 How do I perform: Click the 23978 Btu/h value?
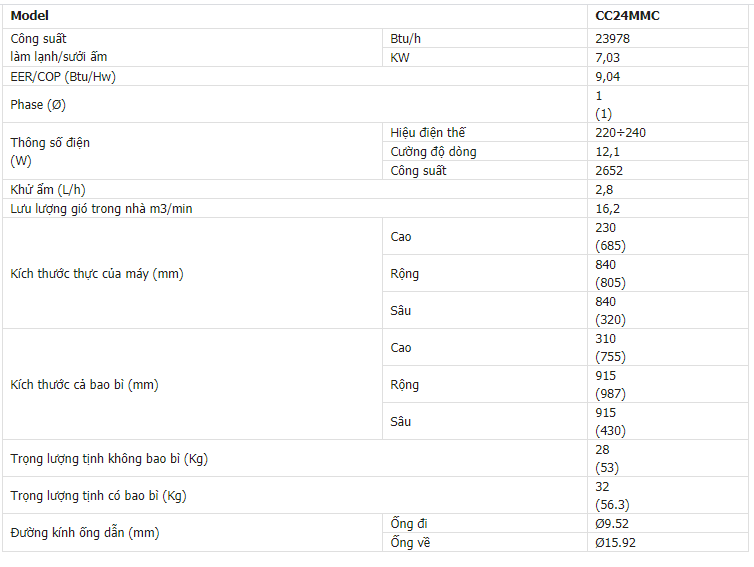(612, 39)
